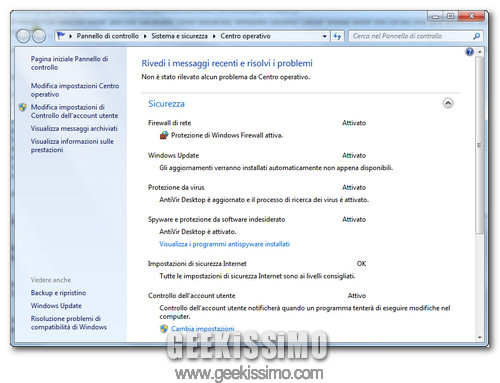Click the Windows Update heading in Sicurezza

coord(173,155)
